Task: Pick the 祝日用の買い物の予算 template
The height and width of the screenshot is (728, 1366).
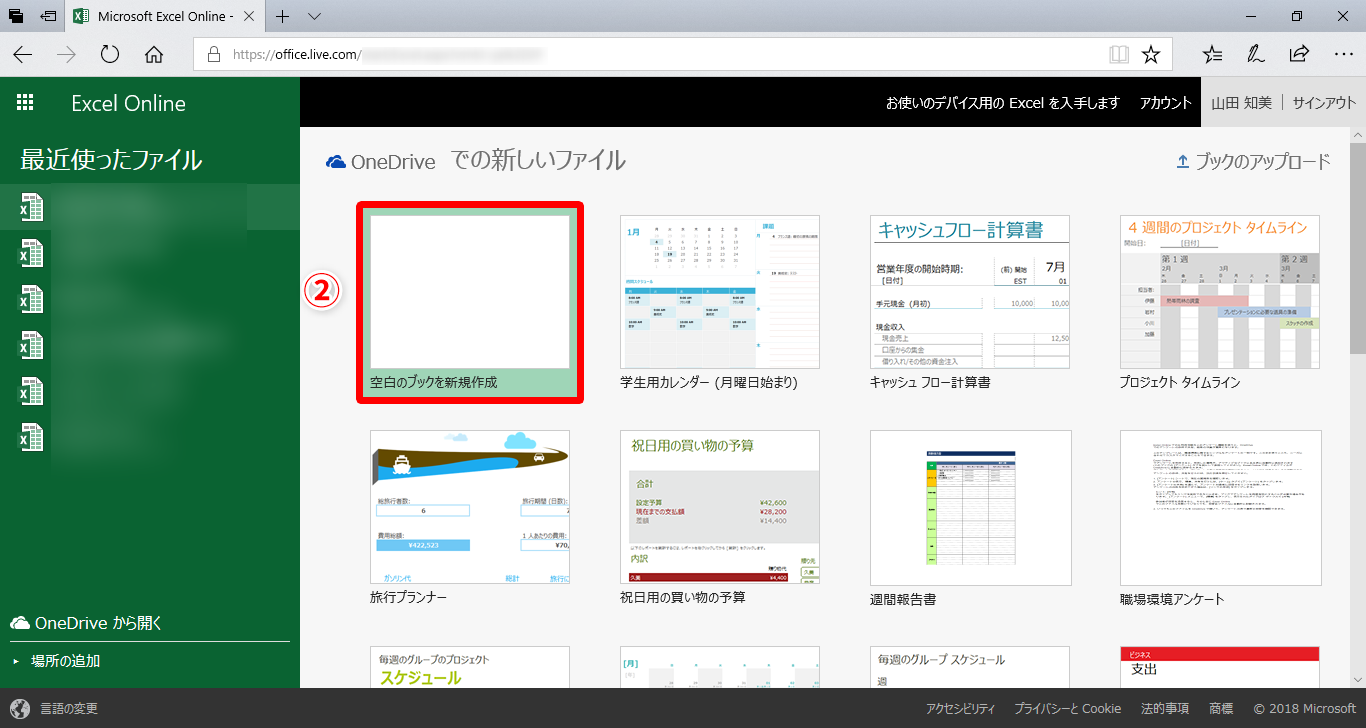Action: click(x=720, y=518)
